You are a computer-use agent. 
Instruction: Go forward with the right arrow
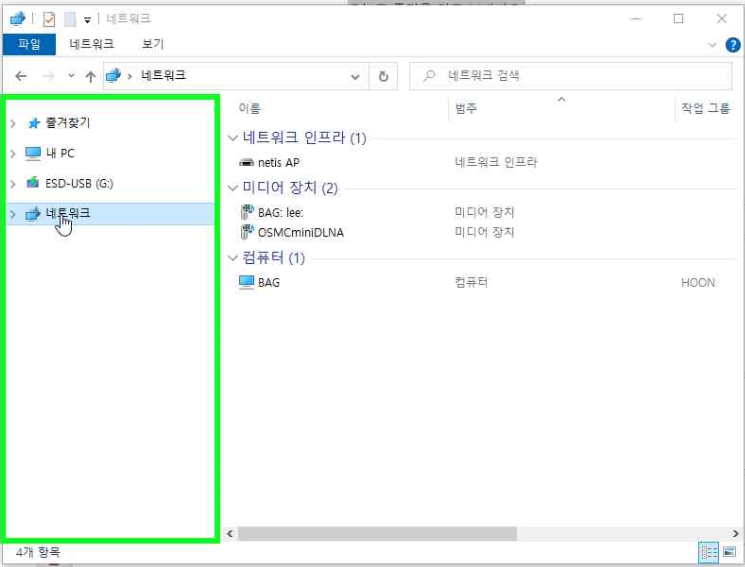click(x=48, y=76)
